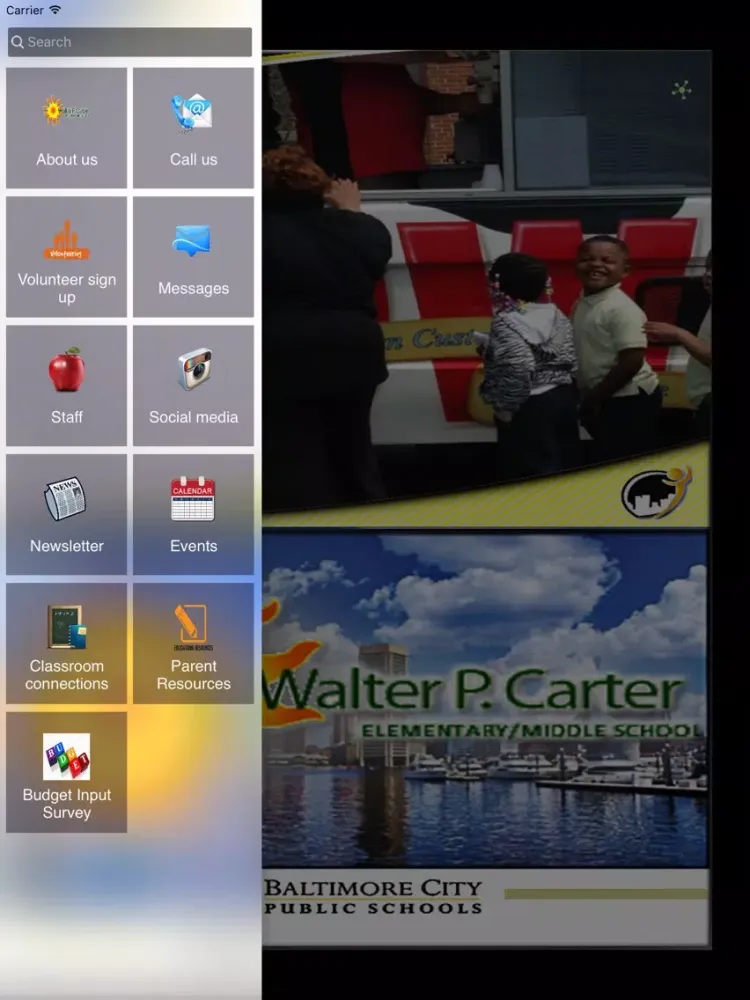Click the Carrier status text
The width and height of the screenshot is (750, 1000).
click(x=25, y=10)
